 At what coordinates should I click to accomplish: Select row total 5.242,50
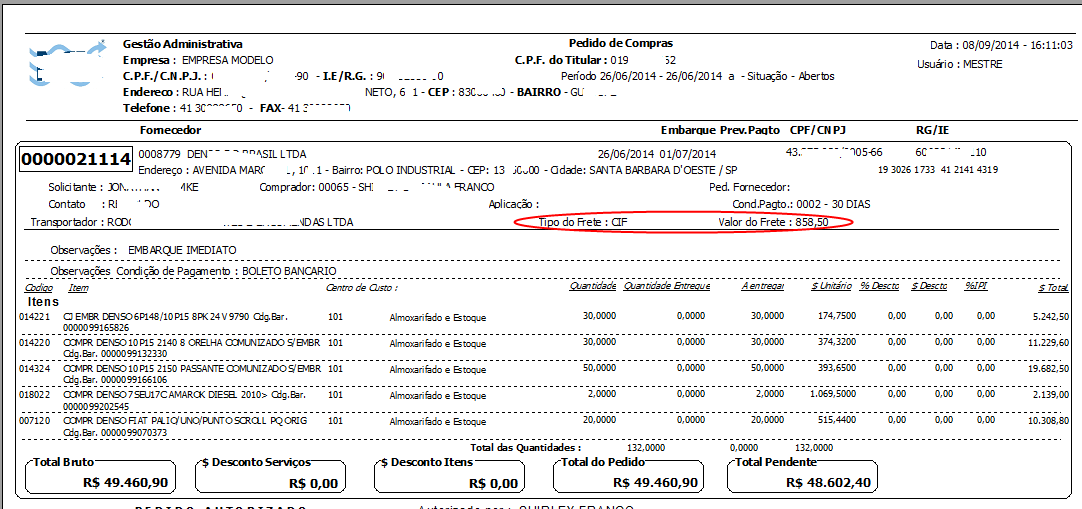click(x=1052, y=317)
